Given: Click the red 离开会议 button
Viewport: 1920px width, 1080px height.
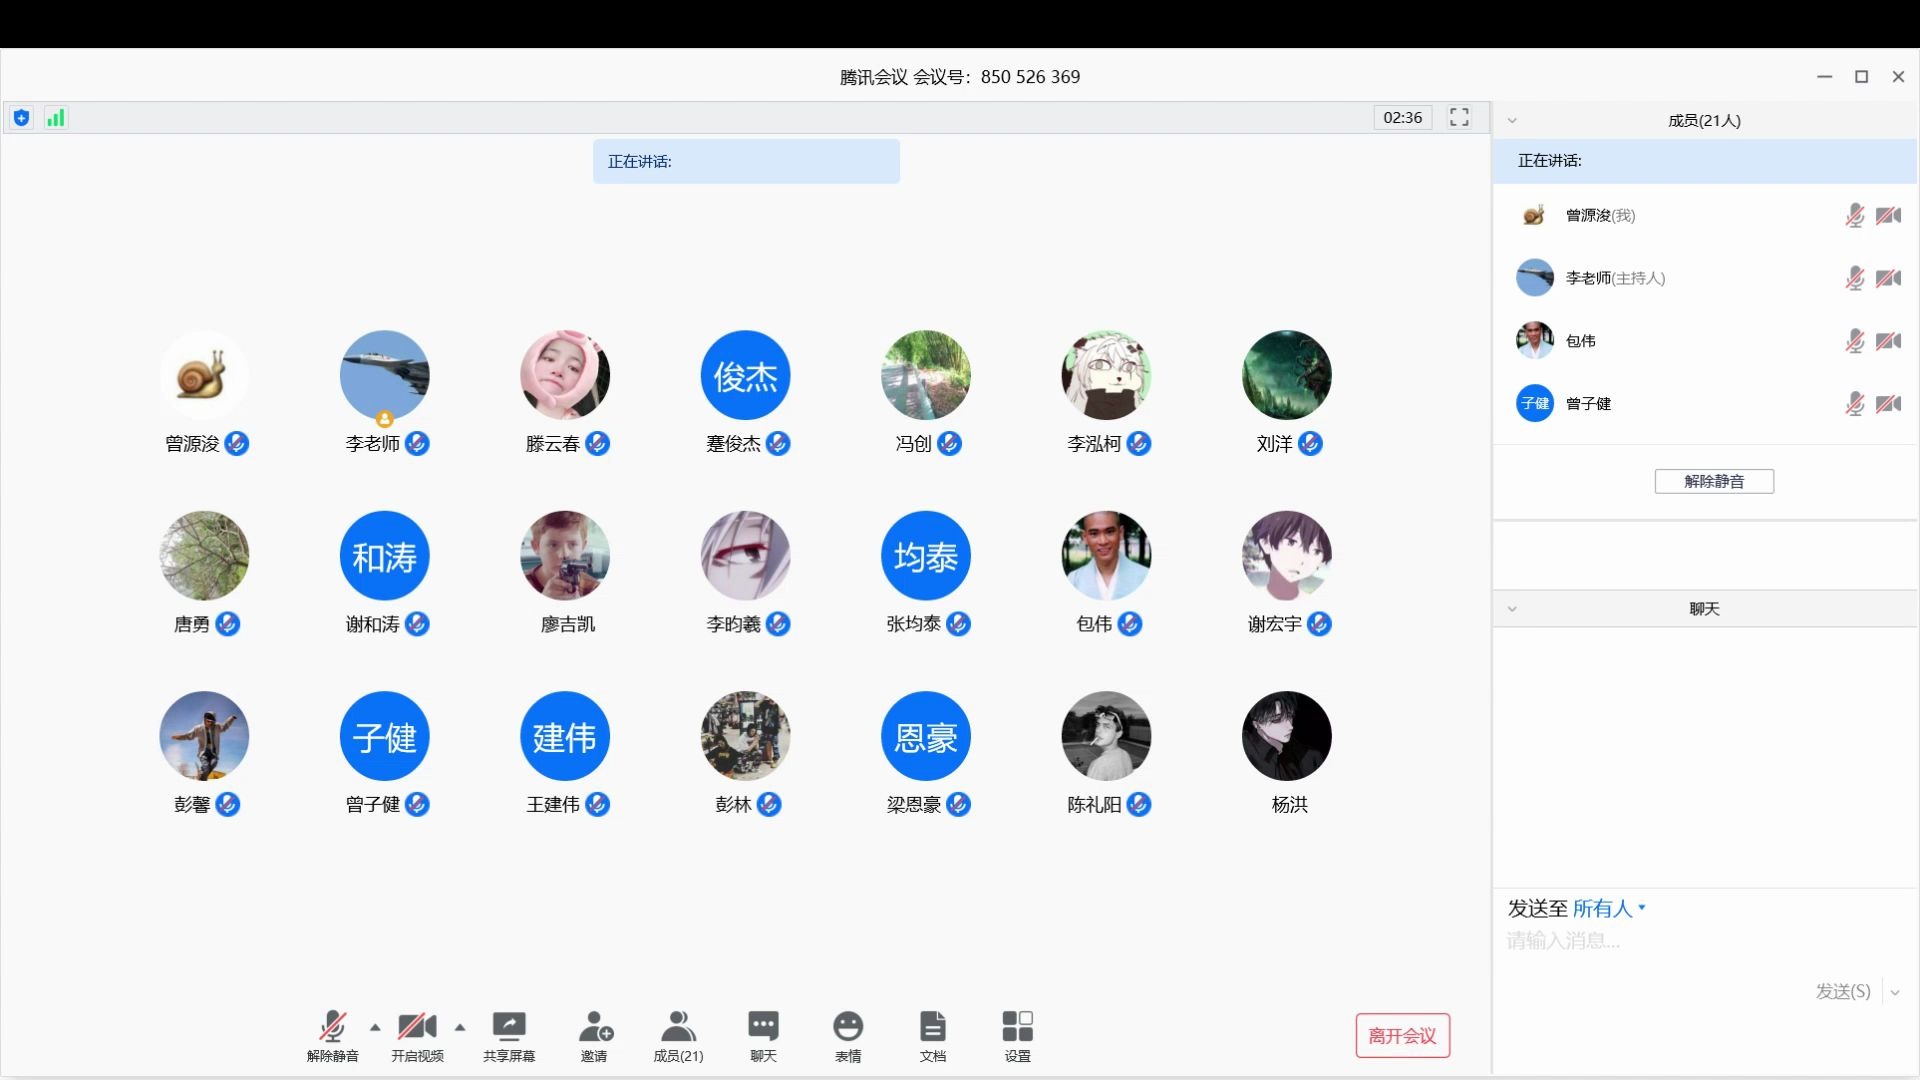Looking at the screenshot, I should (x=1402, y=1036).
